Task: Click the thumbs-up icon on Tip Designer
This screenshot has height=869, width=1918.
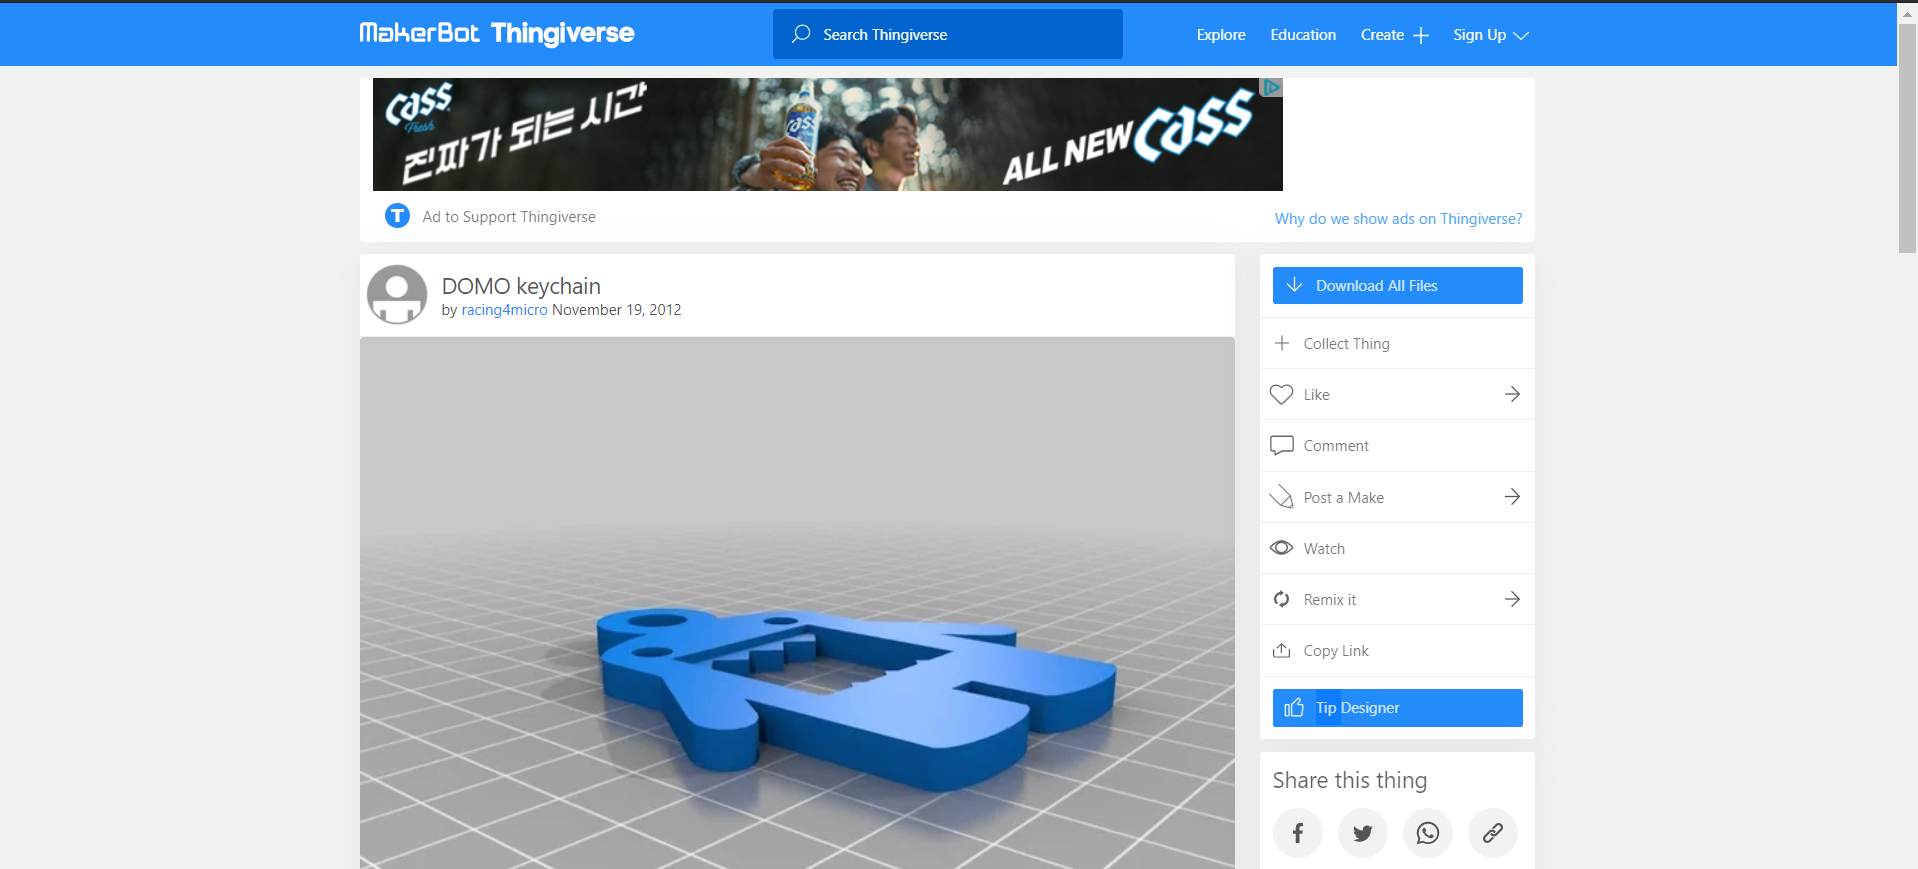Action: click(1294, 708)
